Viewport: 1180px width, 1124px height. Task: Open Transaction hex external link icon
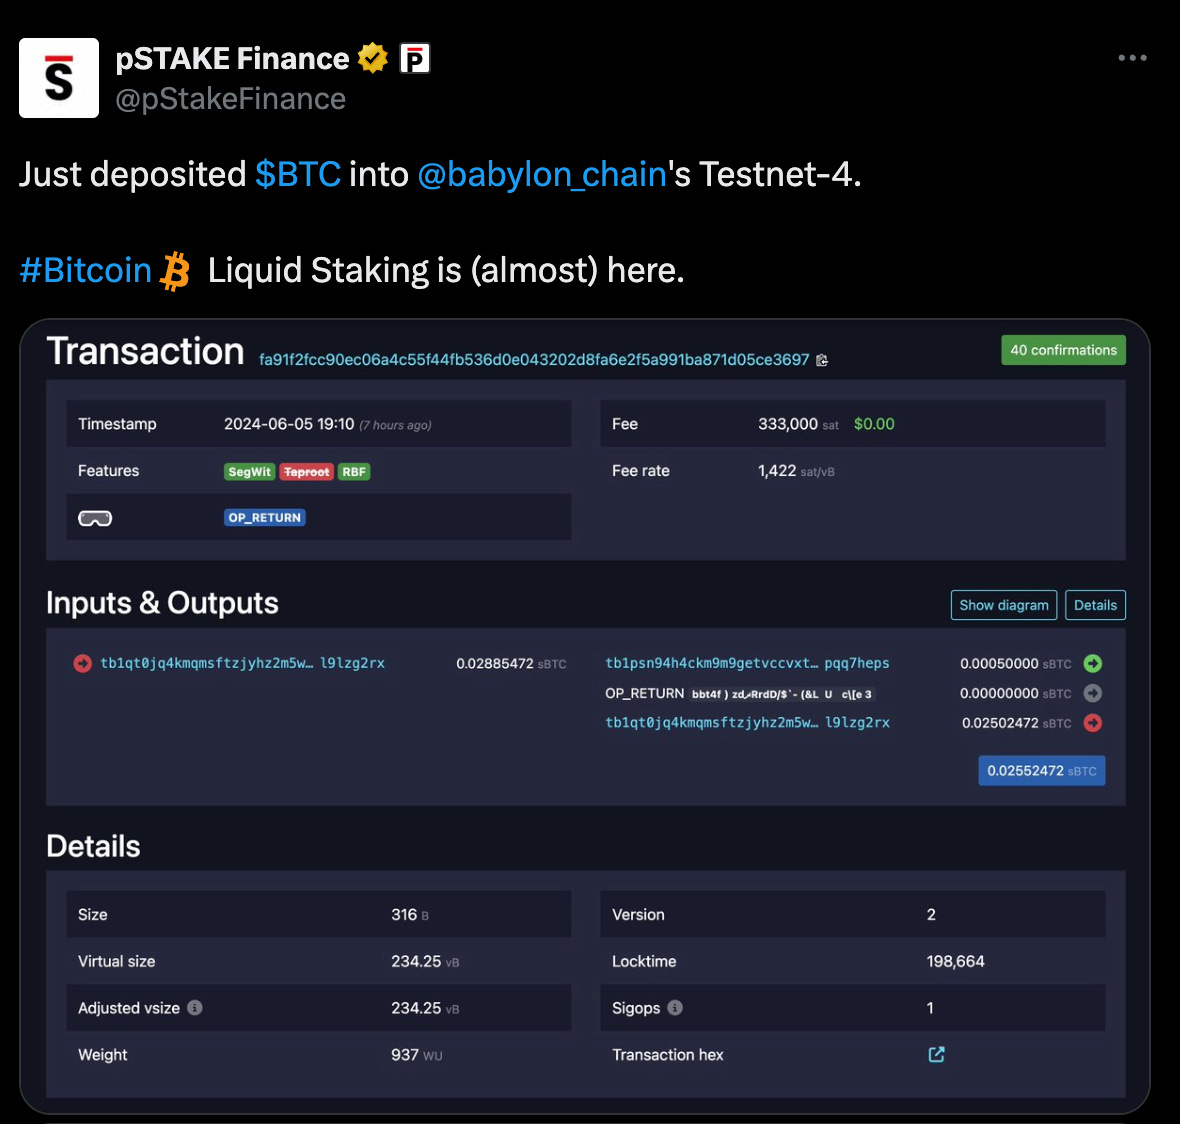pos(936,1055)
